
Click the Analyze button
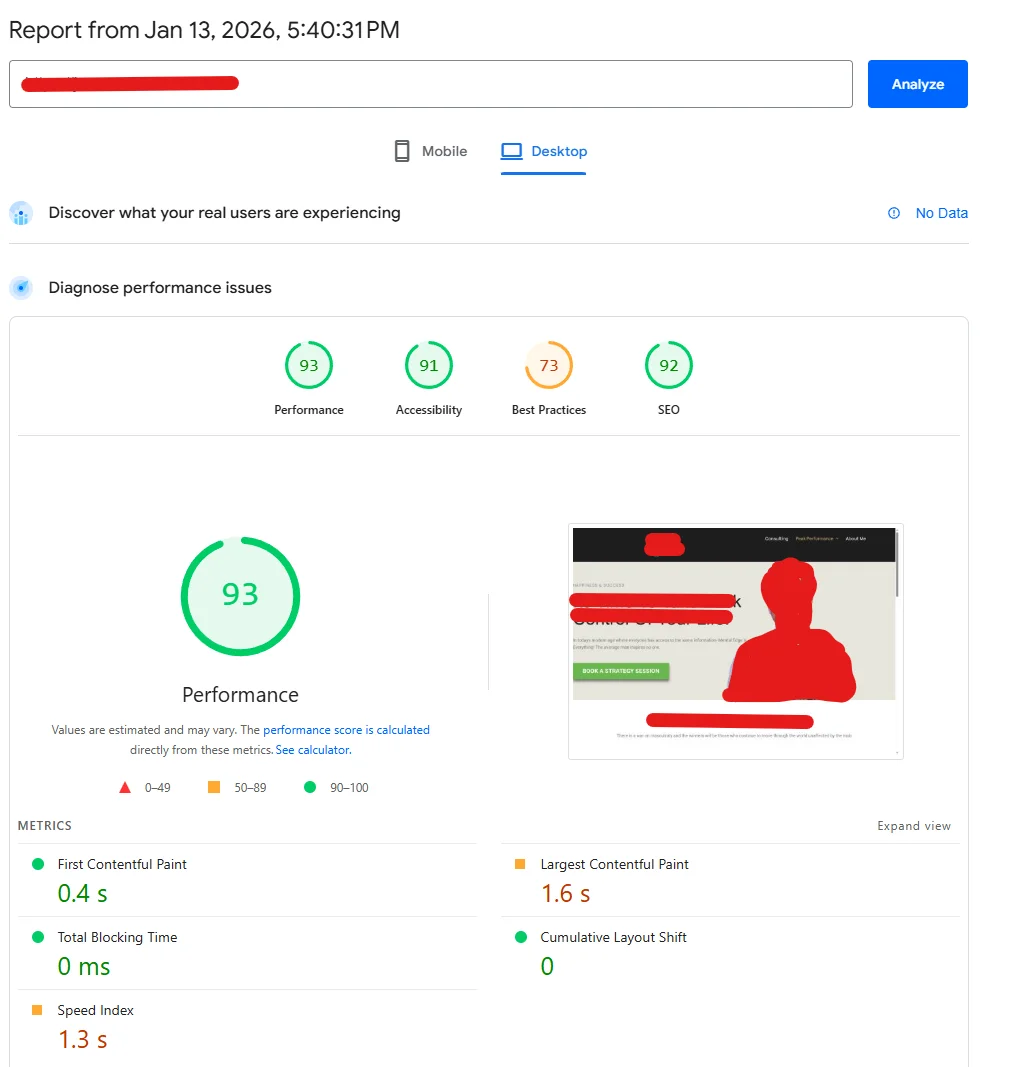916,84
